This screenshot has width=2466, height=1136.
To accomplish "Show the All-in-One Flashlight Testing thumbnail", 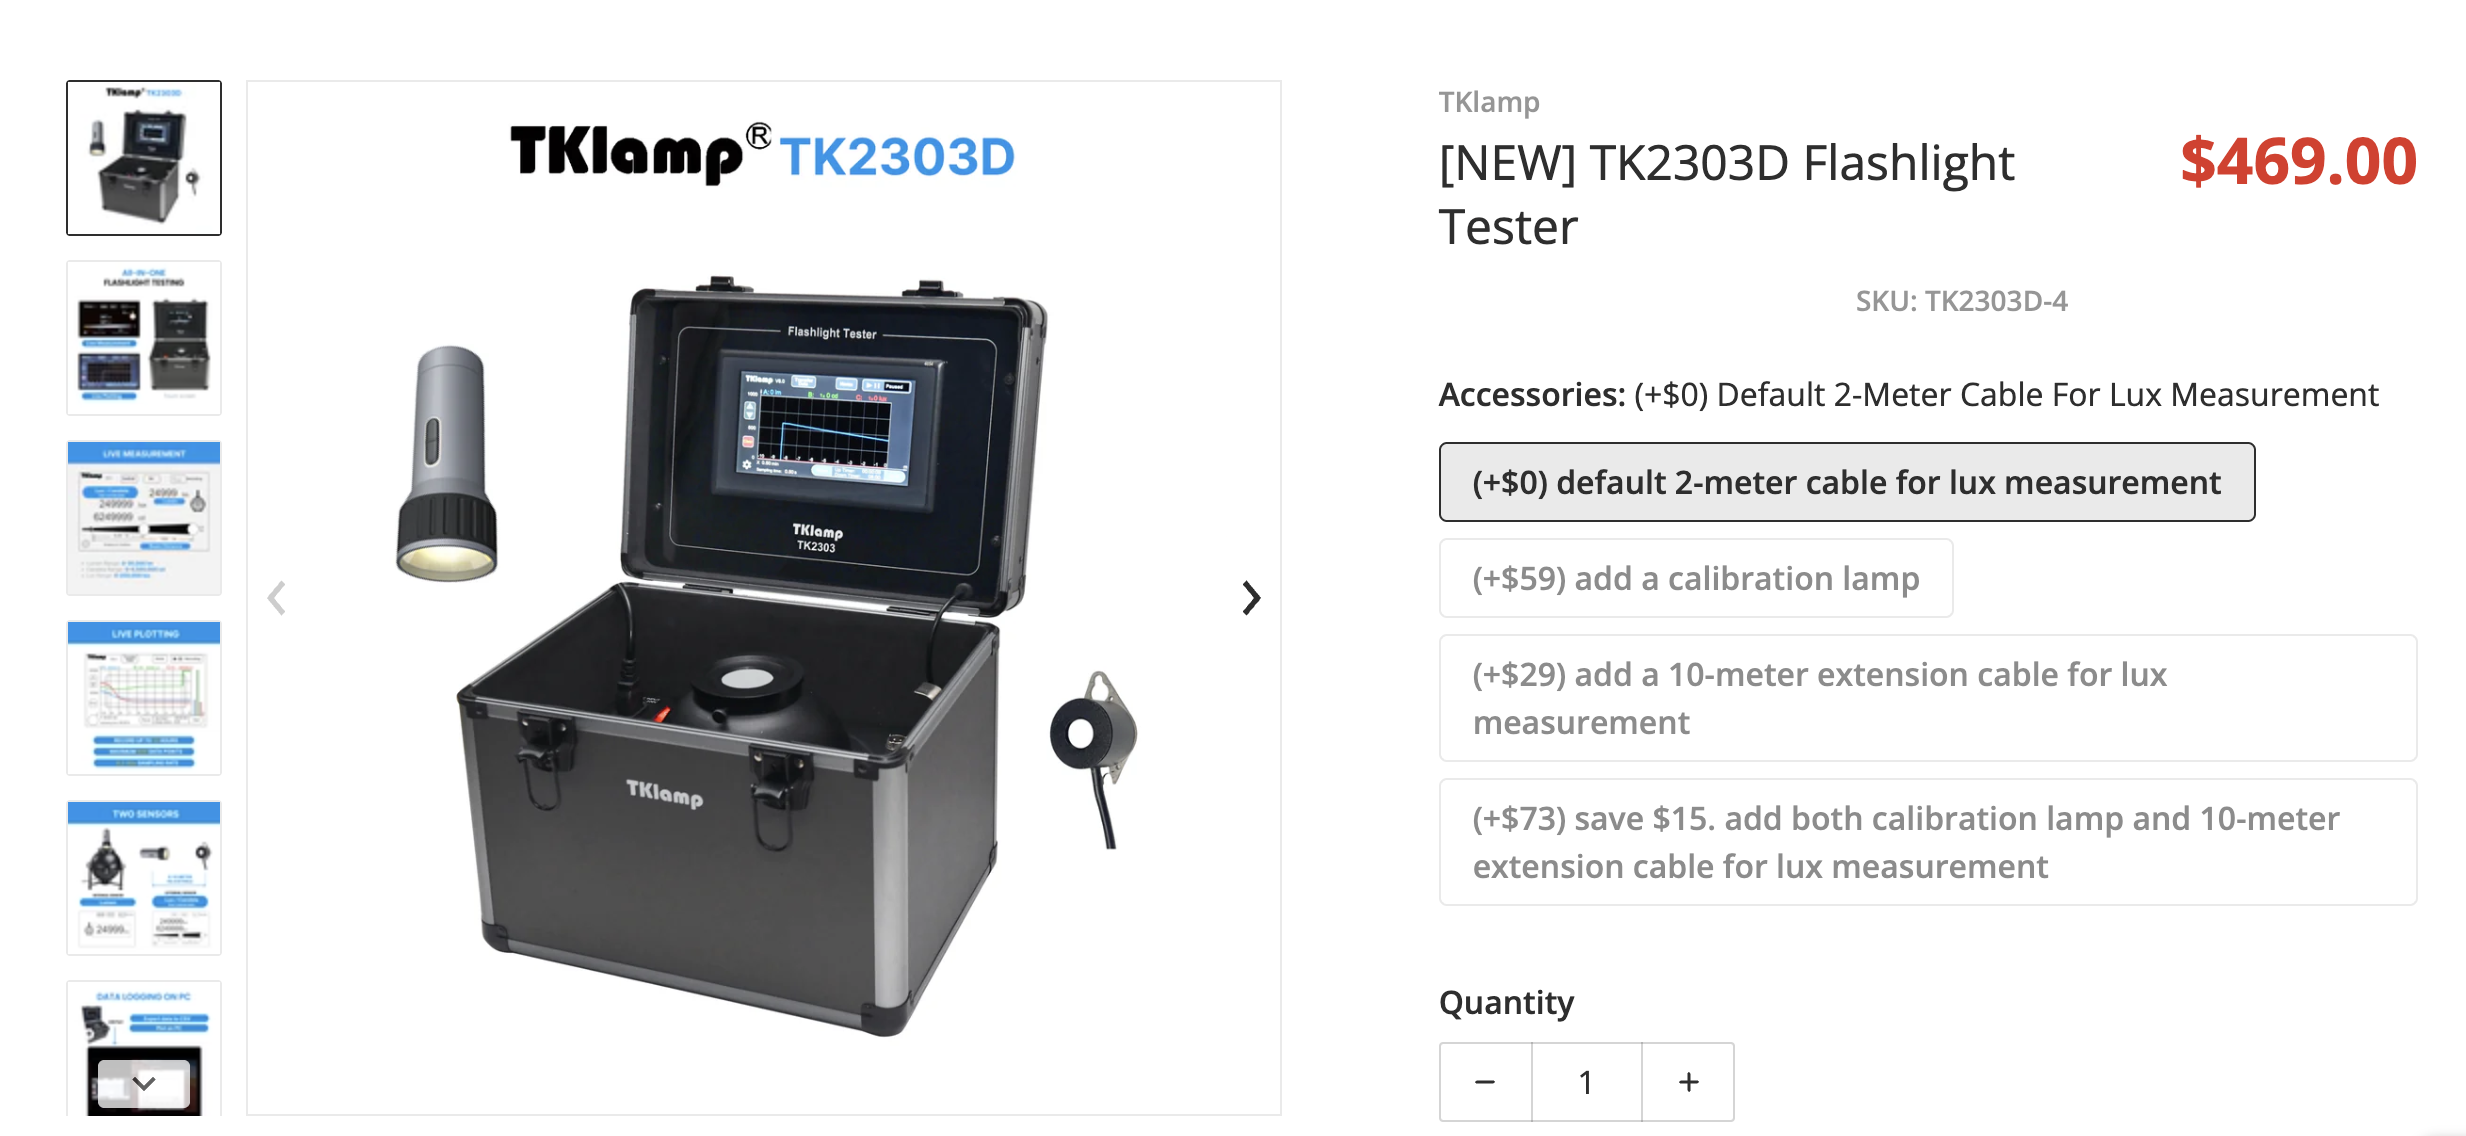I will point(144,338).
